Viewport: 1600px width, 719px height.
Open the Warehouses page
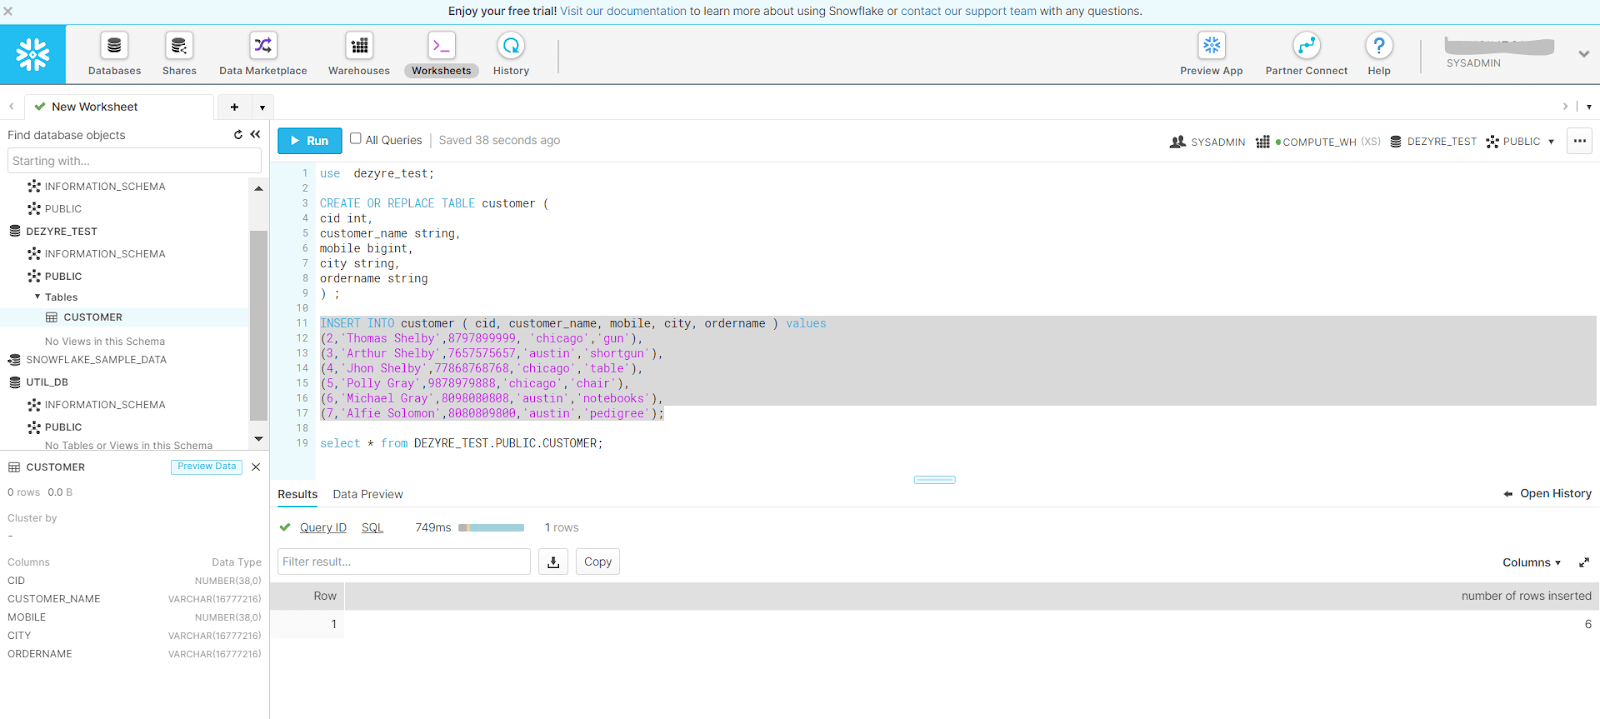(359, 54)
